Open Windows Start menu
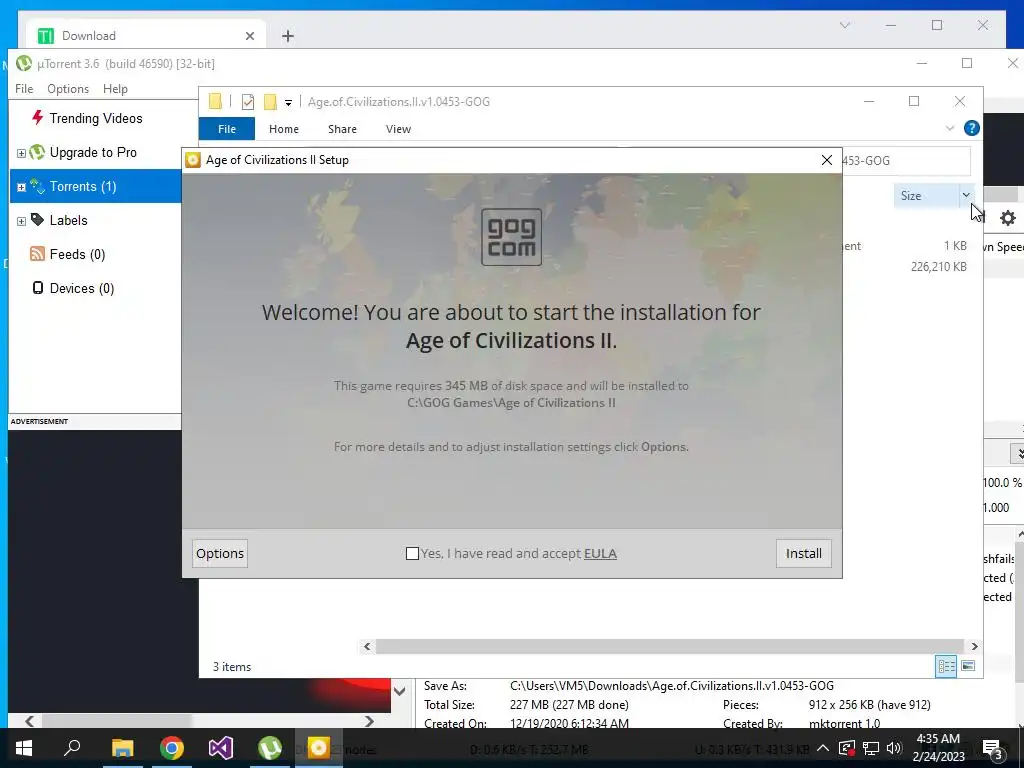Screen dimensions: 1024x768 click(24, 748)
